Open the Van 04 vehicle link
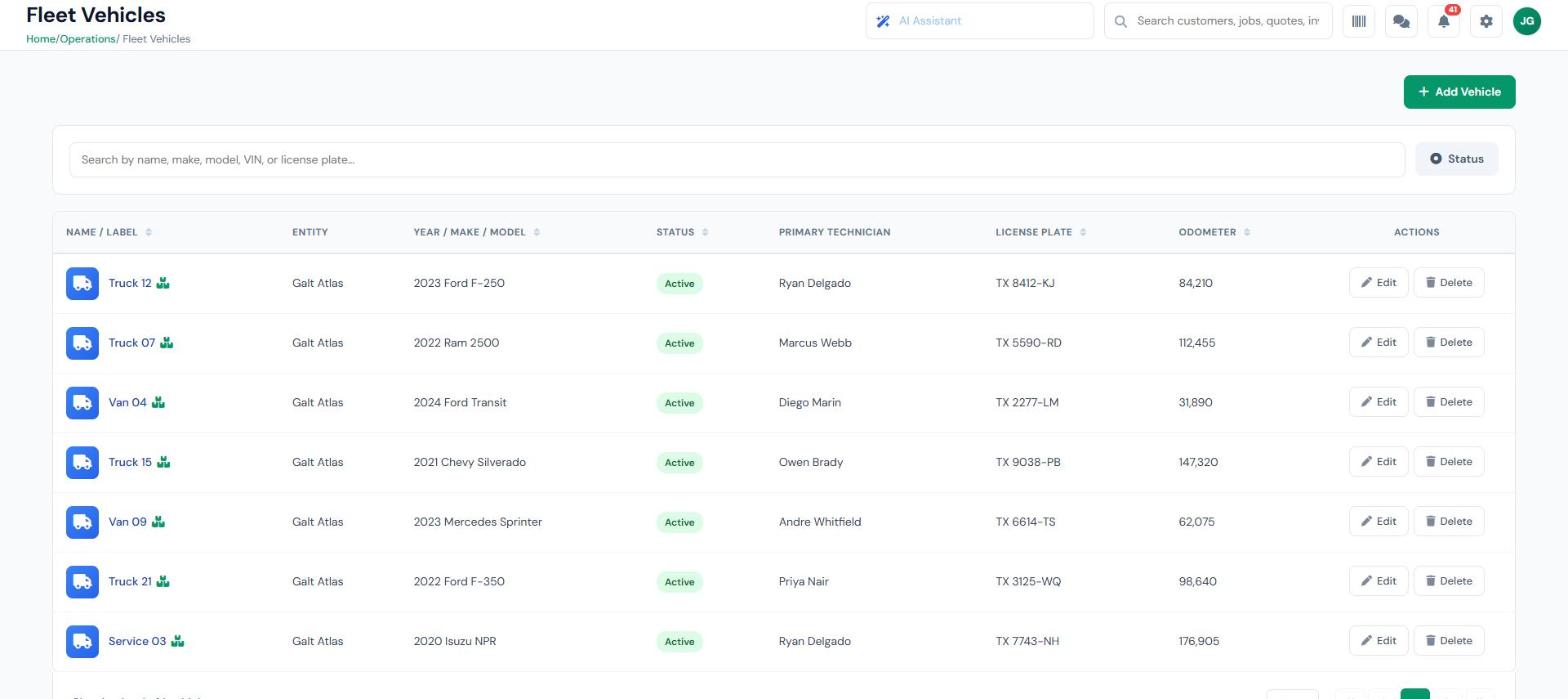The width and height of the screenshot is (1568, 699). click(127, 403)
